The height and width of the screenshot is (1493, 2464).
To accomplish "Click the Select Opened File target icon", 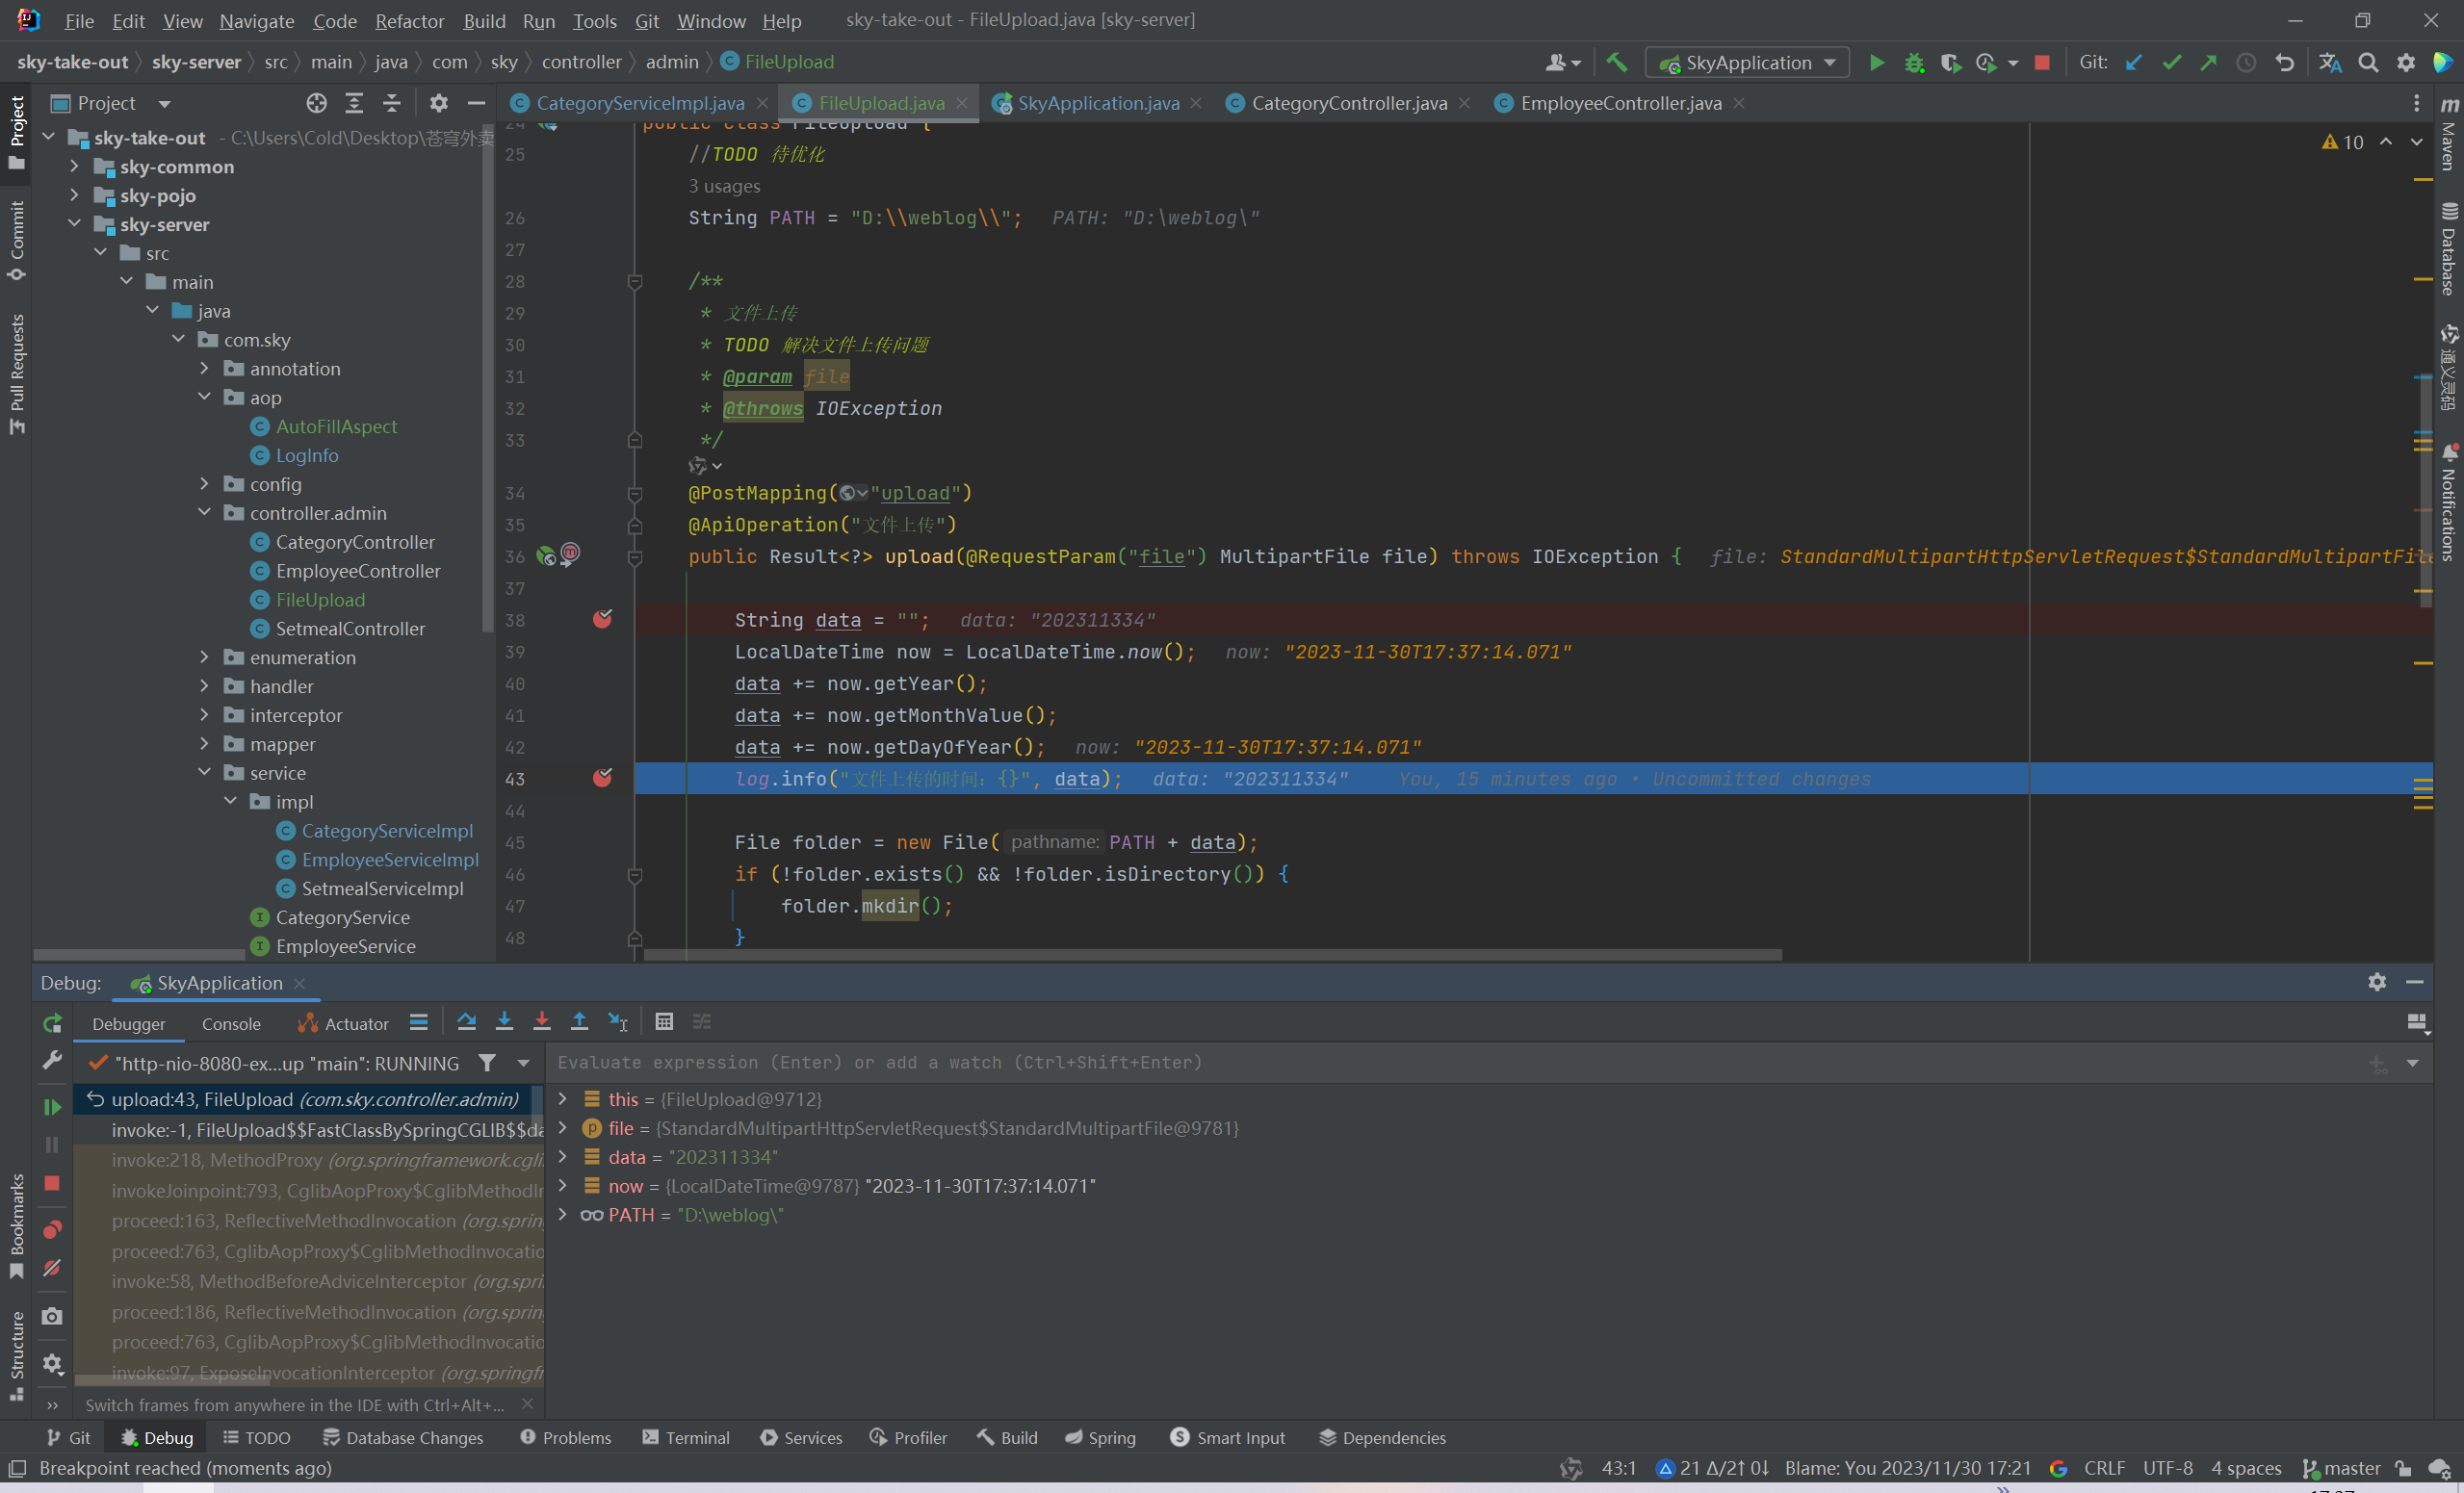I will 316,103.
